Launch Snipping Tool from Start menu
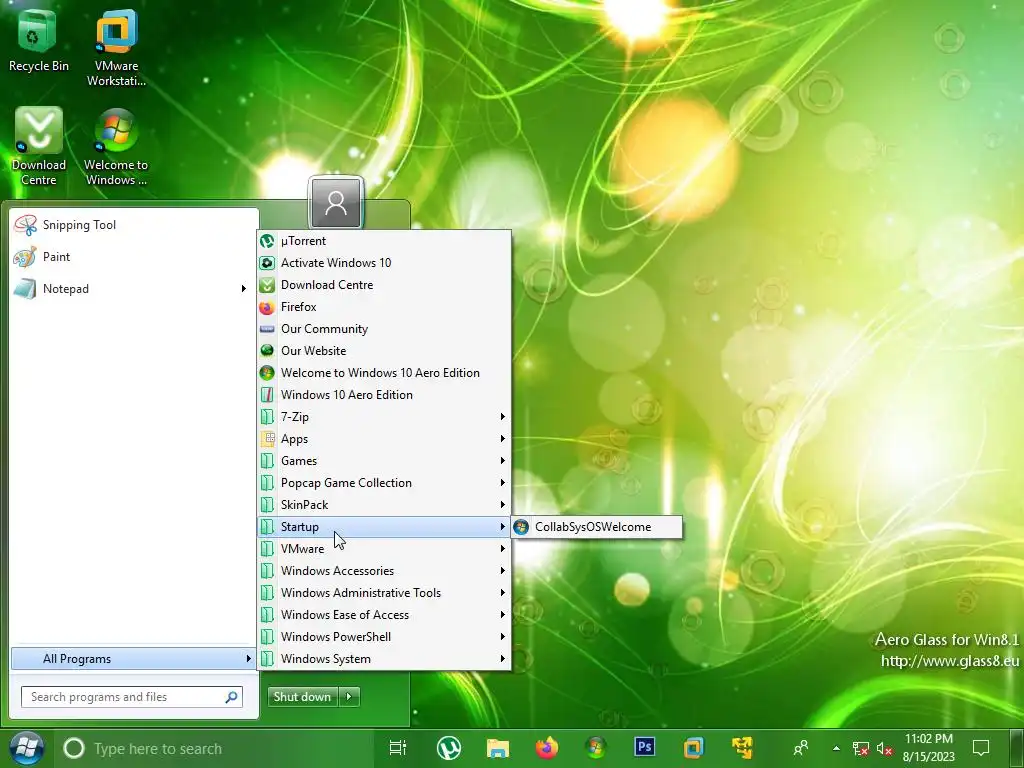1024x768 pixels. tap(135, 225)
